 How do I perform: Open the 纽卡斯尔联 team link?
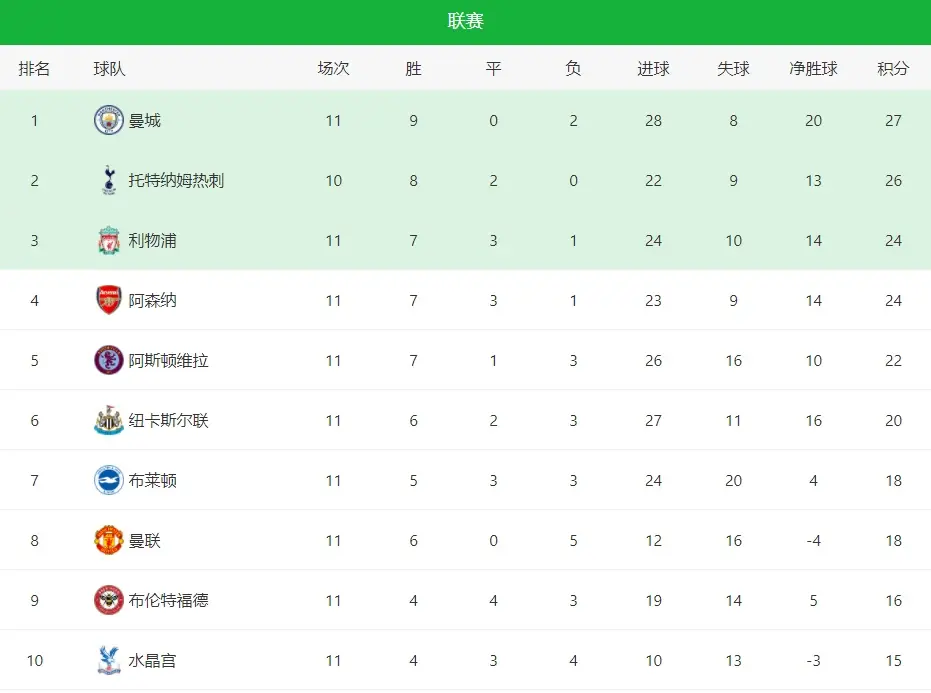[169, 420]
